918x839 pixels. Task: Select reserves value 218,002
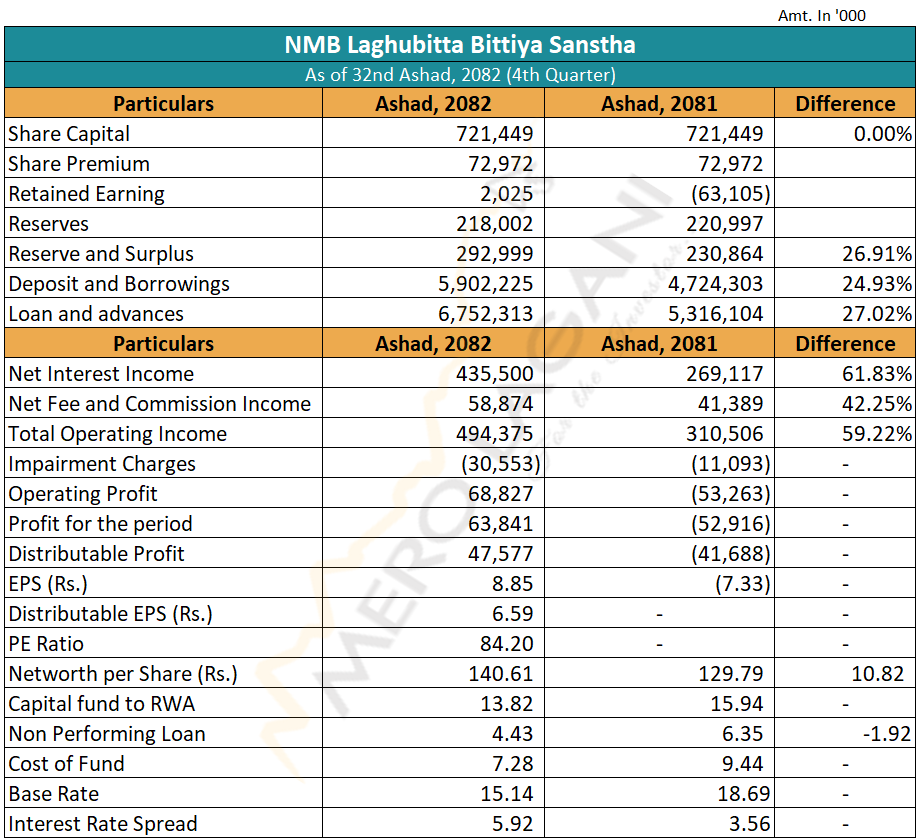[x=495, y=224]
